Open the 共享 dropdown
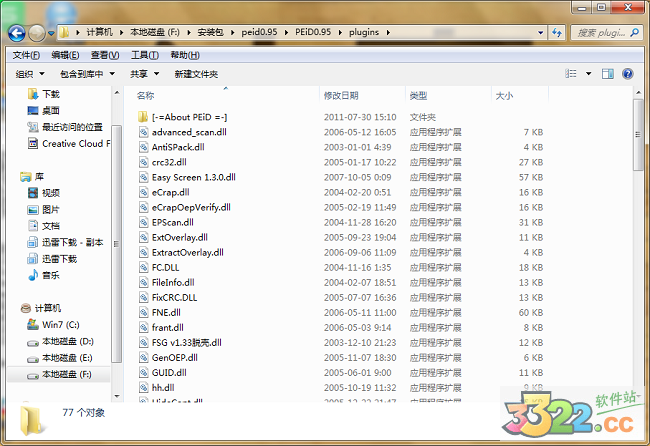This screenshot has width=650, height=446. (144, 74)
